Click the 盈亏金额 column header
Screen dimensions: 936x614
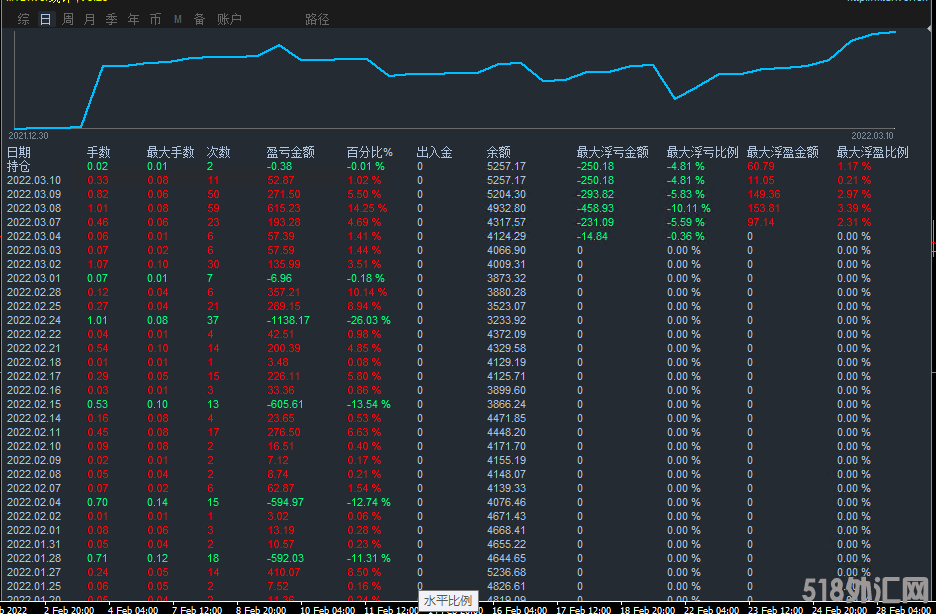(x=290, y=152)
